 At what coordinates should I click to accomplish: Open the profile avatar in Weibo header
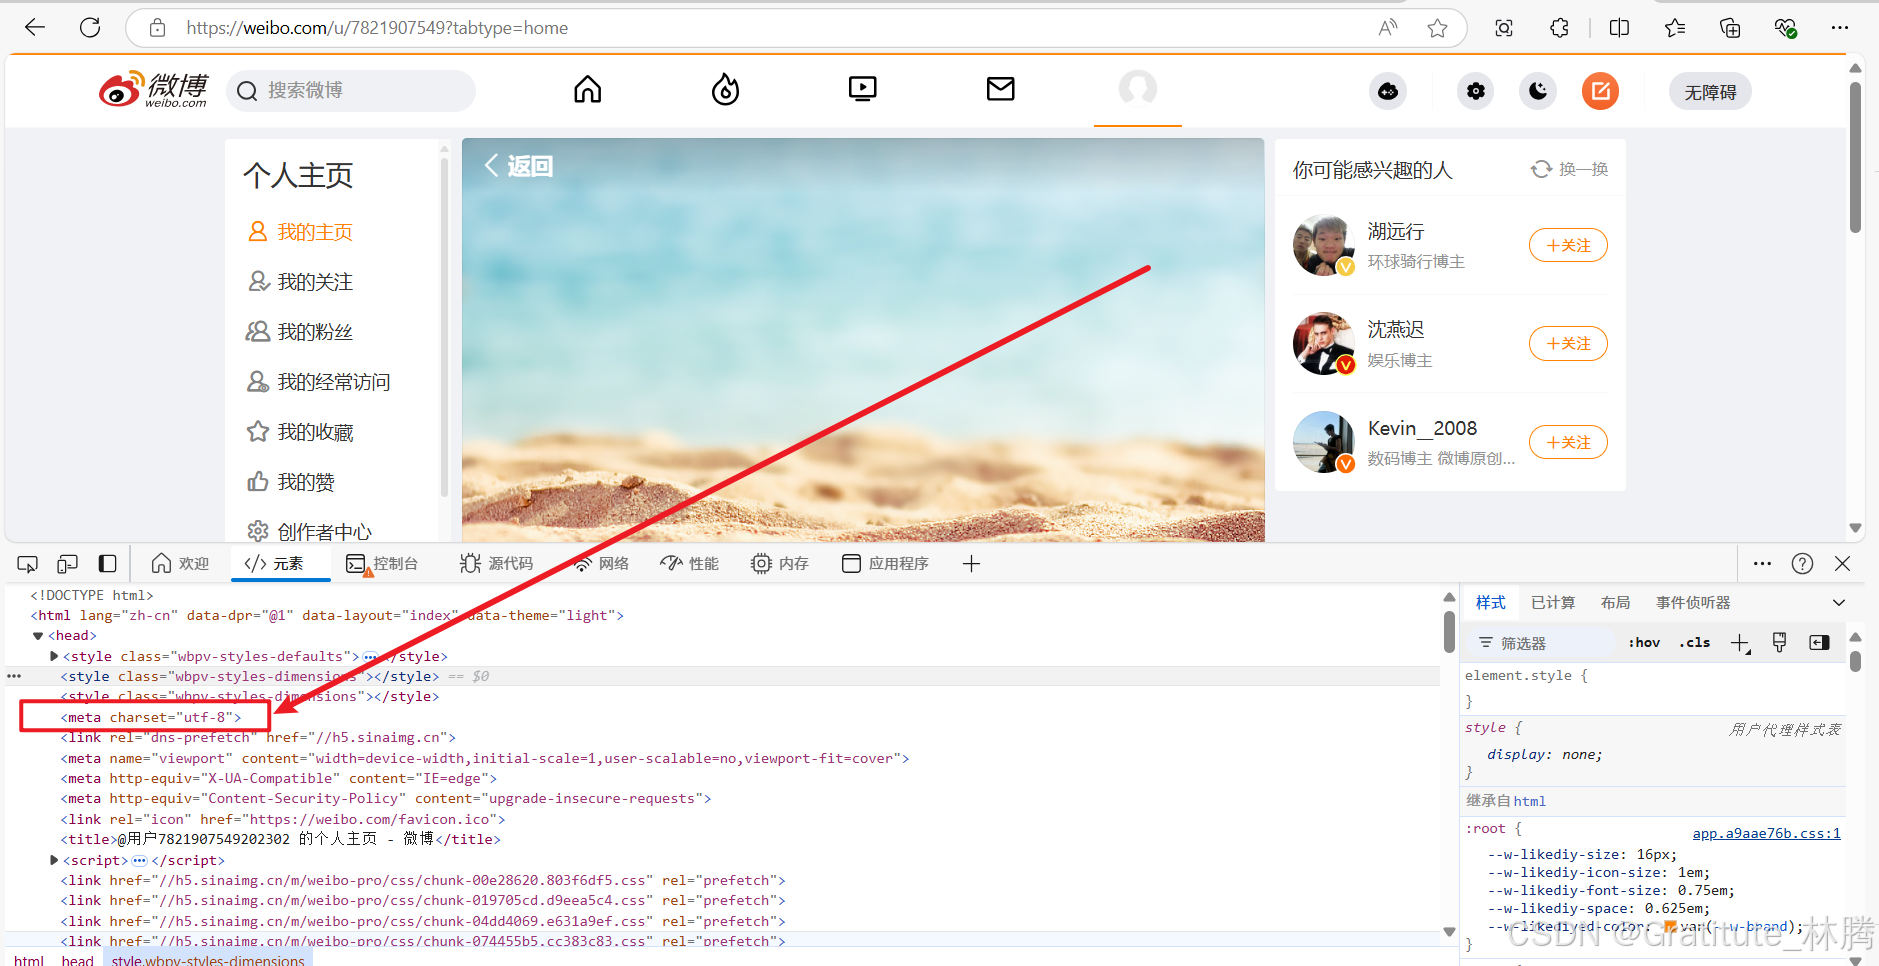tap(1138, 89)
